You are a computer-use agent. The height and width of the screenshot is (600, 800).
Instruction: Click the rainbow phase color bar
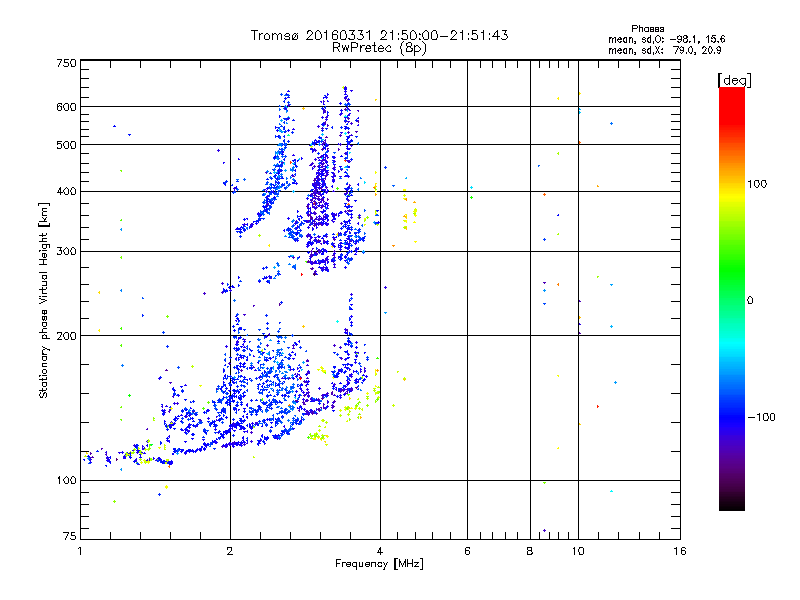pos(732,298)
